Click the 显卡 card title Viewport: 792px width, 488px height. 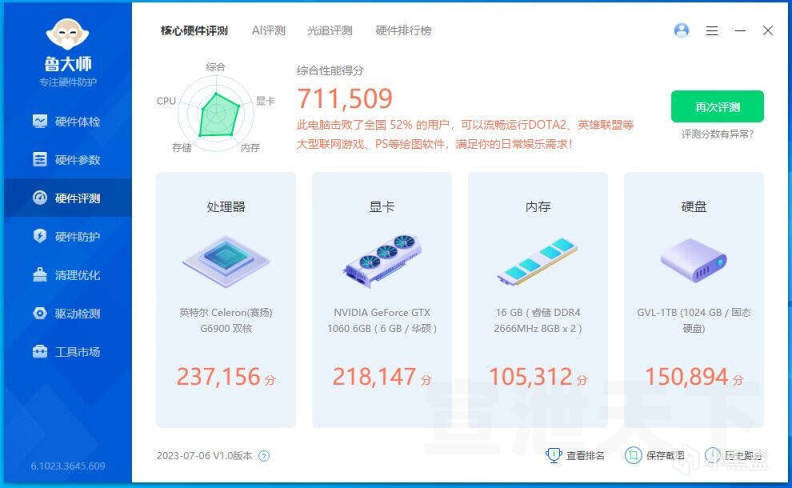point(382,207)
